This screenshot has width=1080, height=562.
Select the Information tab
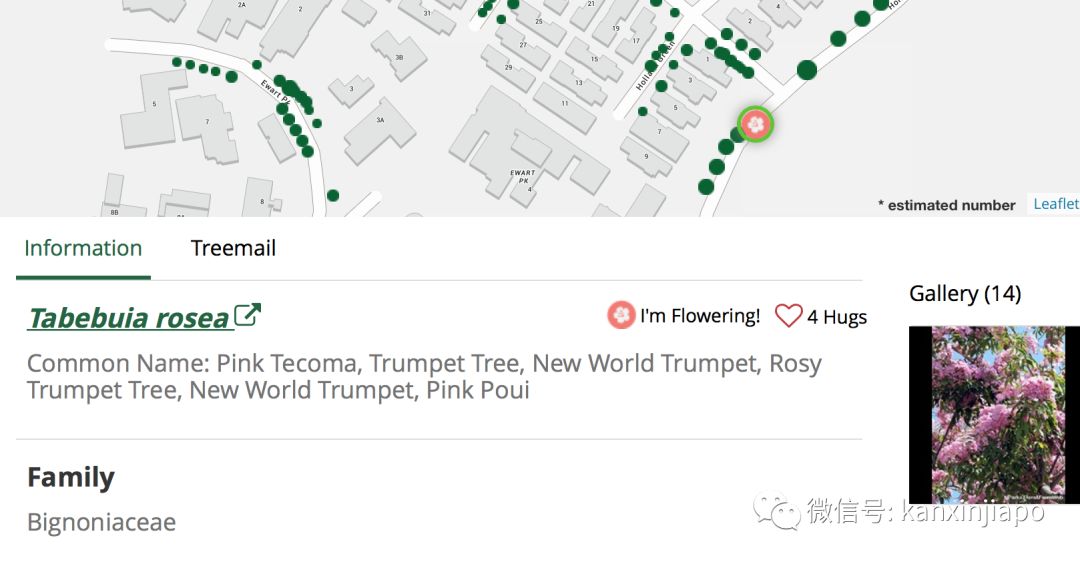pyautogui.click(x=83, y=248)
